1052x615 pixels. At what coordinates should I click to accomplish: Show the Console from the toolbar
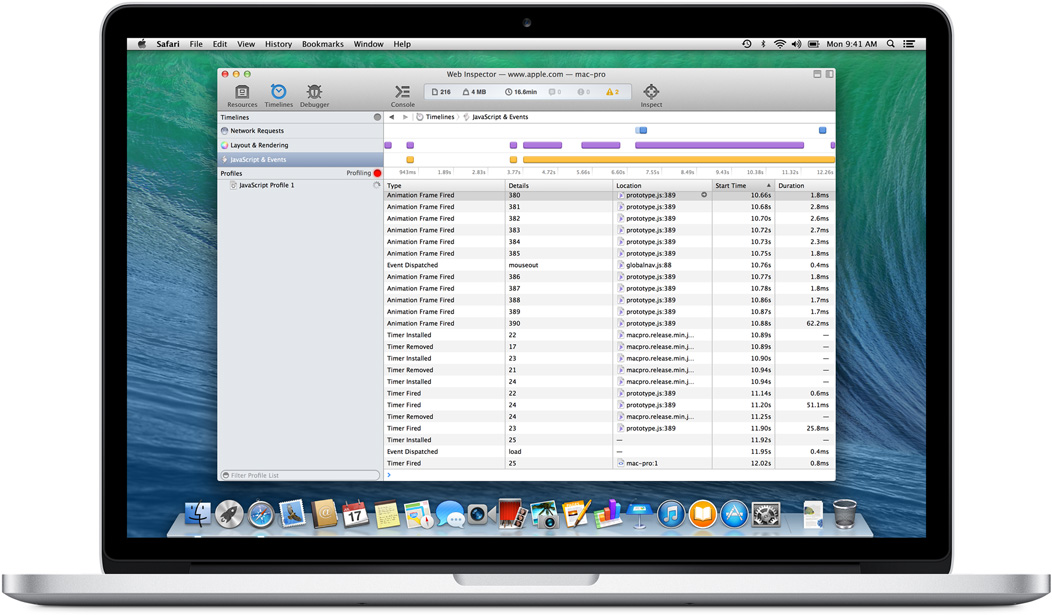(x=402, y=94)
